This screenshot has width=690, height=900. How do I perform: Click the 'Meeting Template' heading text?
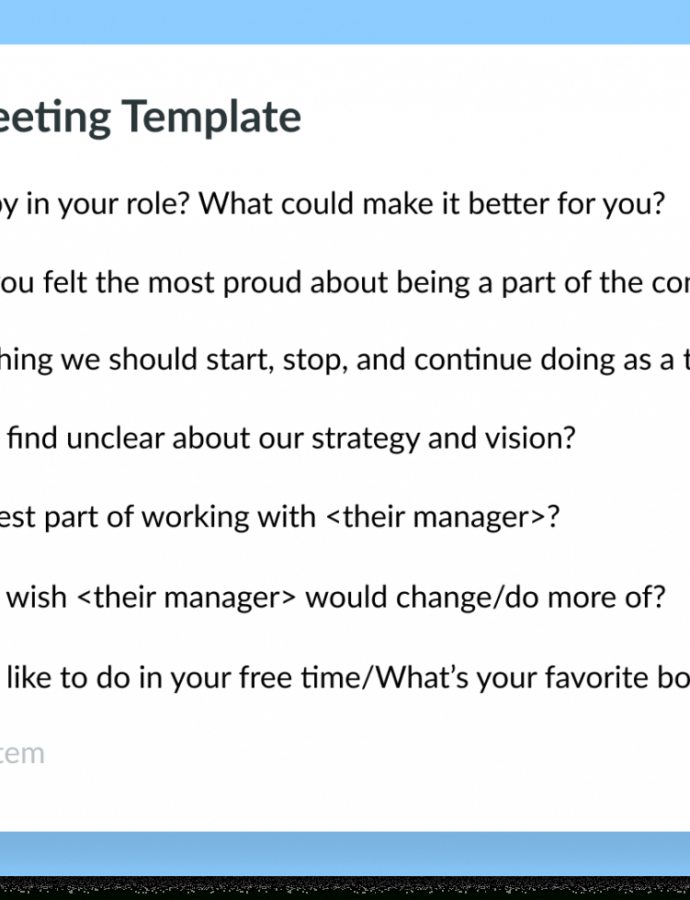tap(150, 117)
